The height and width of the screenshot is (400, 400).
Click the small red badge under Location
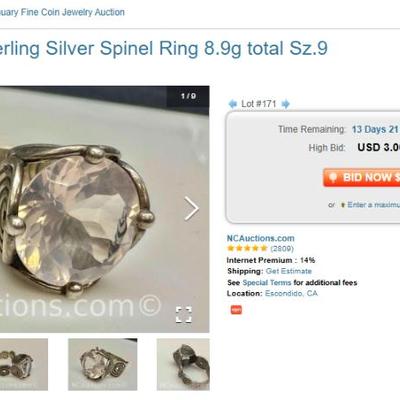236,310
